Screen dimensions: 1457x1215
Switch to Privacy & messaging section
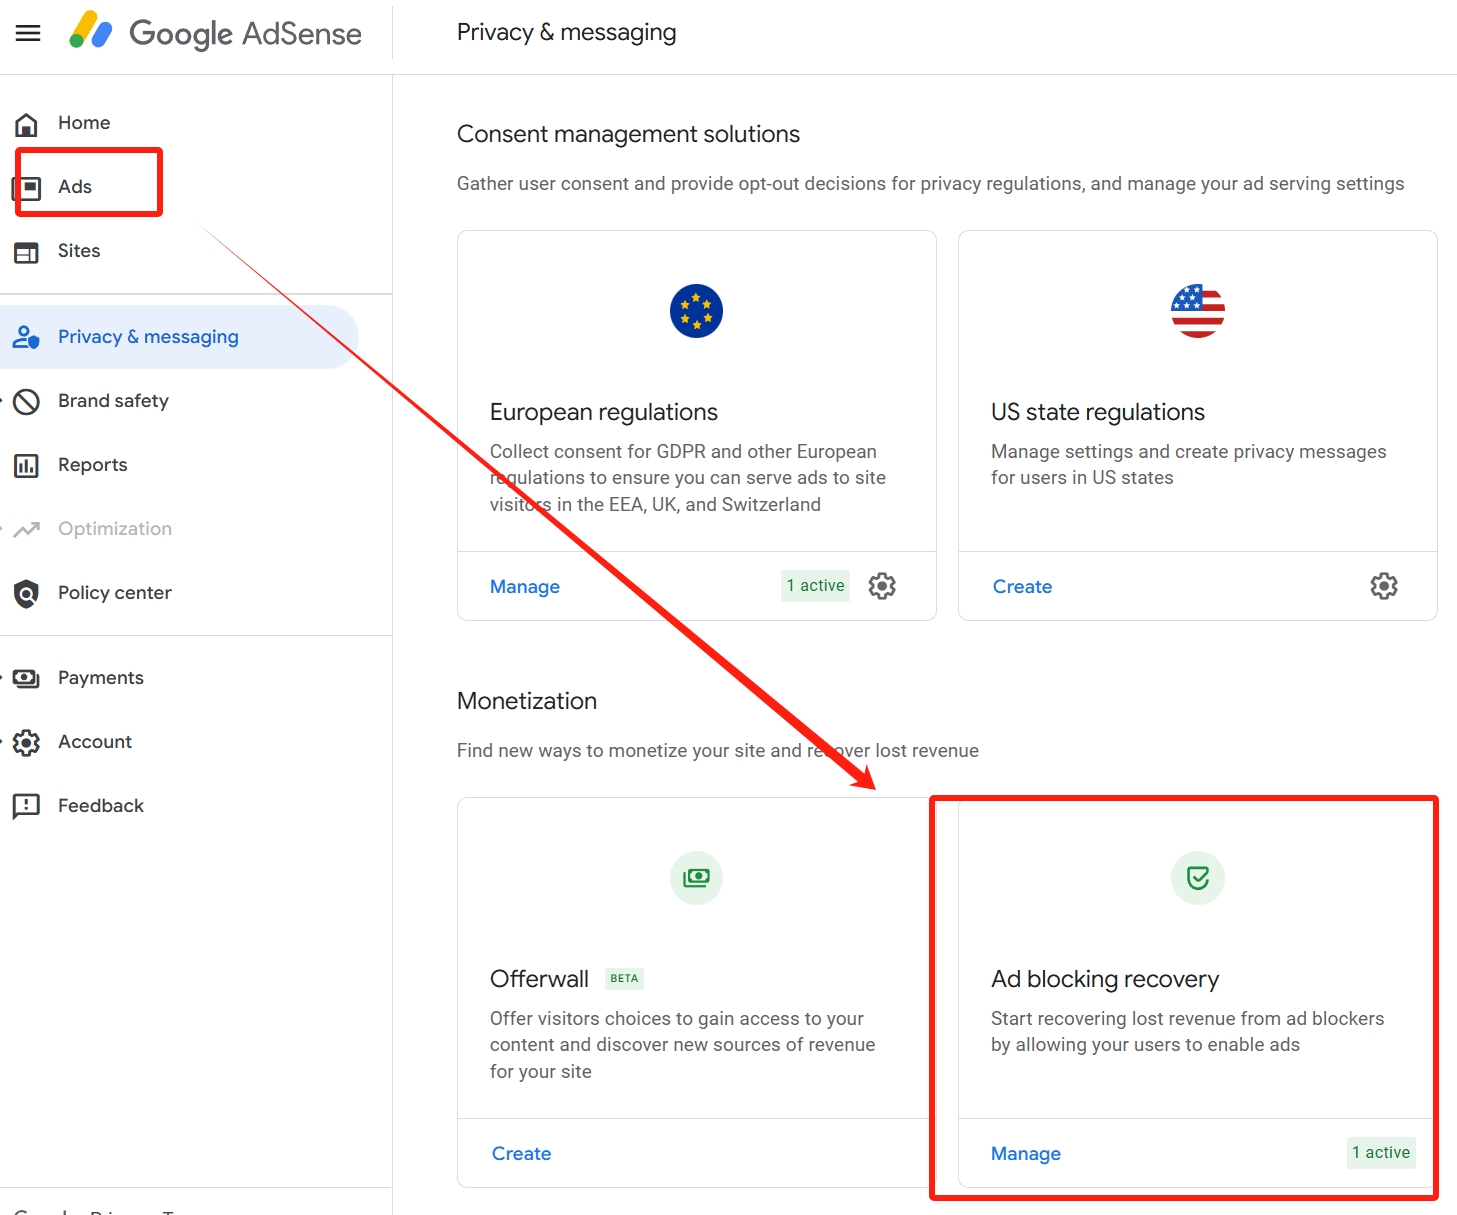click(148, 336)
